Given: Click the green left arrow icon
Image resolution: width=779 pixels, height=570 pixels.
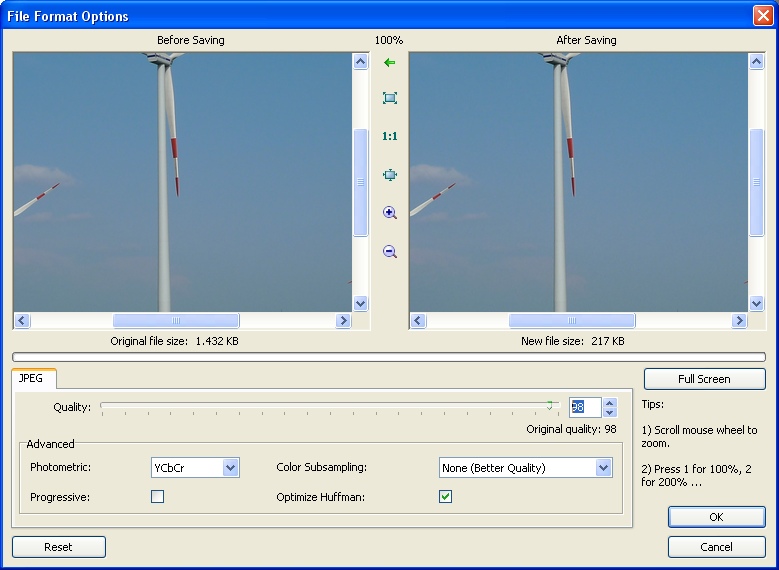Looking at the screenshot, I should pyautogui.click(x=390, y=63).
